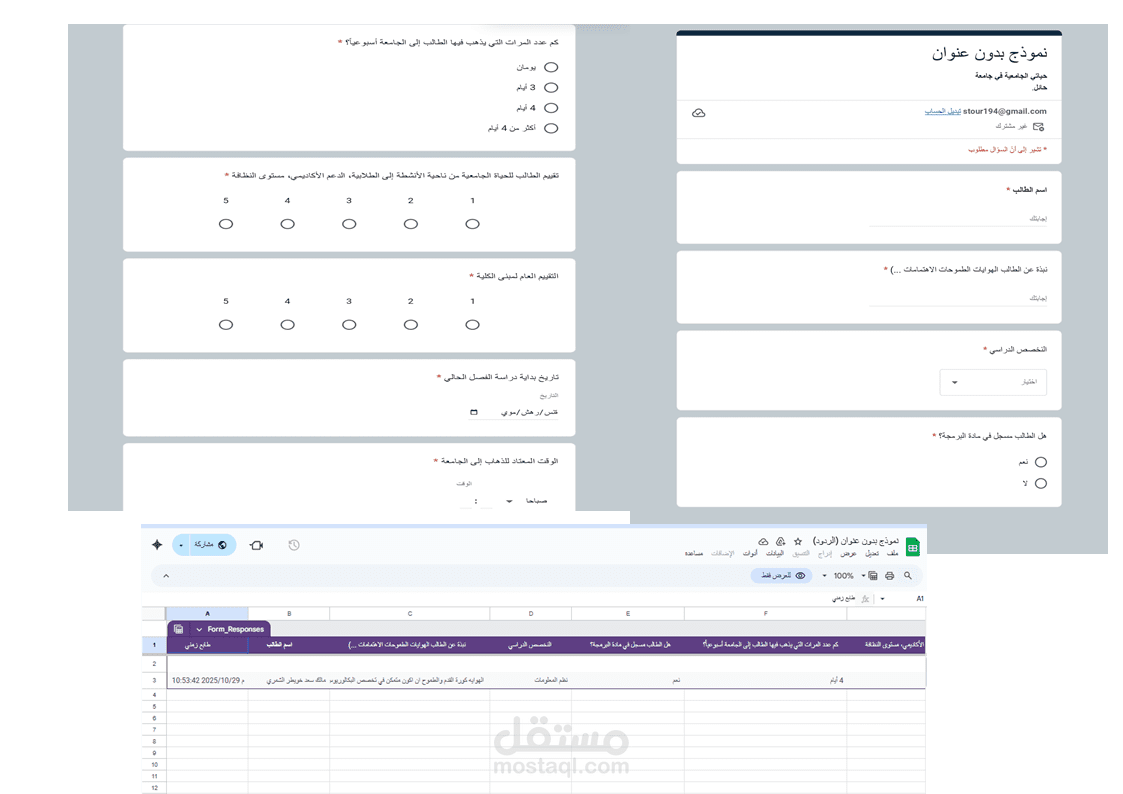Click the cloud saved status icon on the form
Viewport: 1123px width, 794px height.
tap(698, 113)
